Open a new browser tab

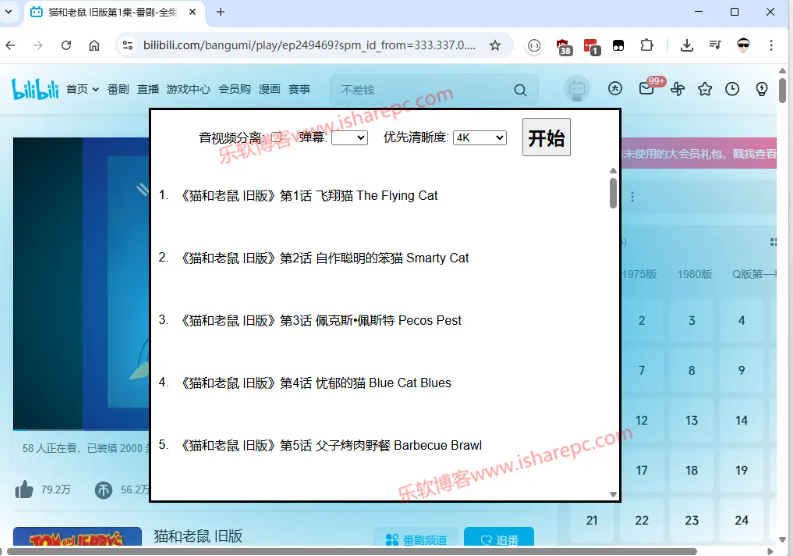(x=221, y=12)
